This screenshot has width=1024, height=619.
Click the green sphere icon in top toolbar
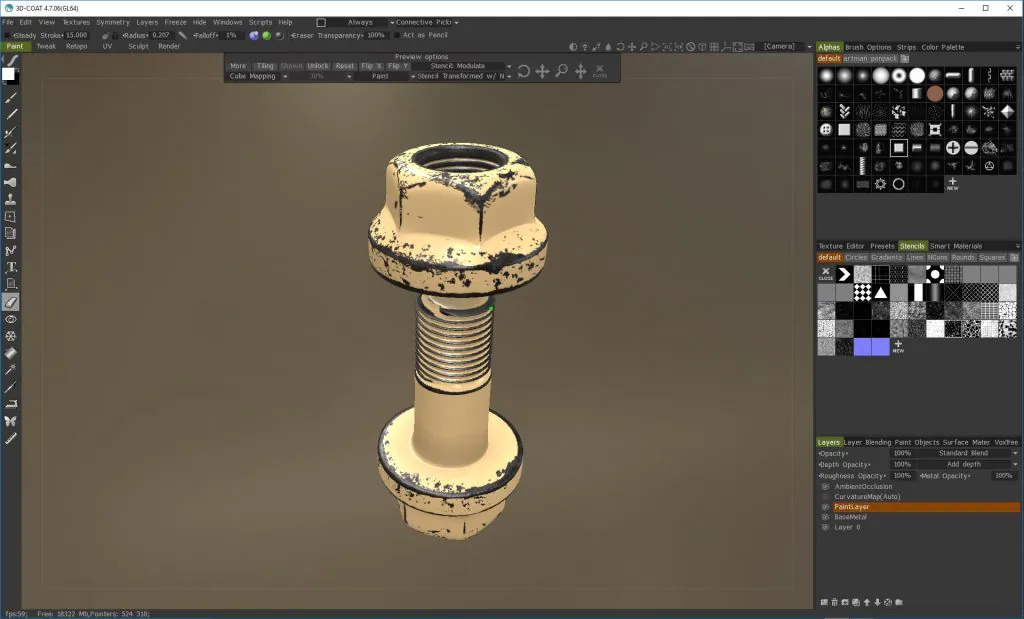coord(266,35)
